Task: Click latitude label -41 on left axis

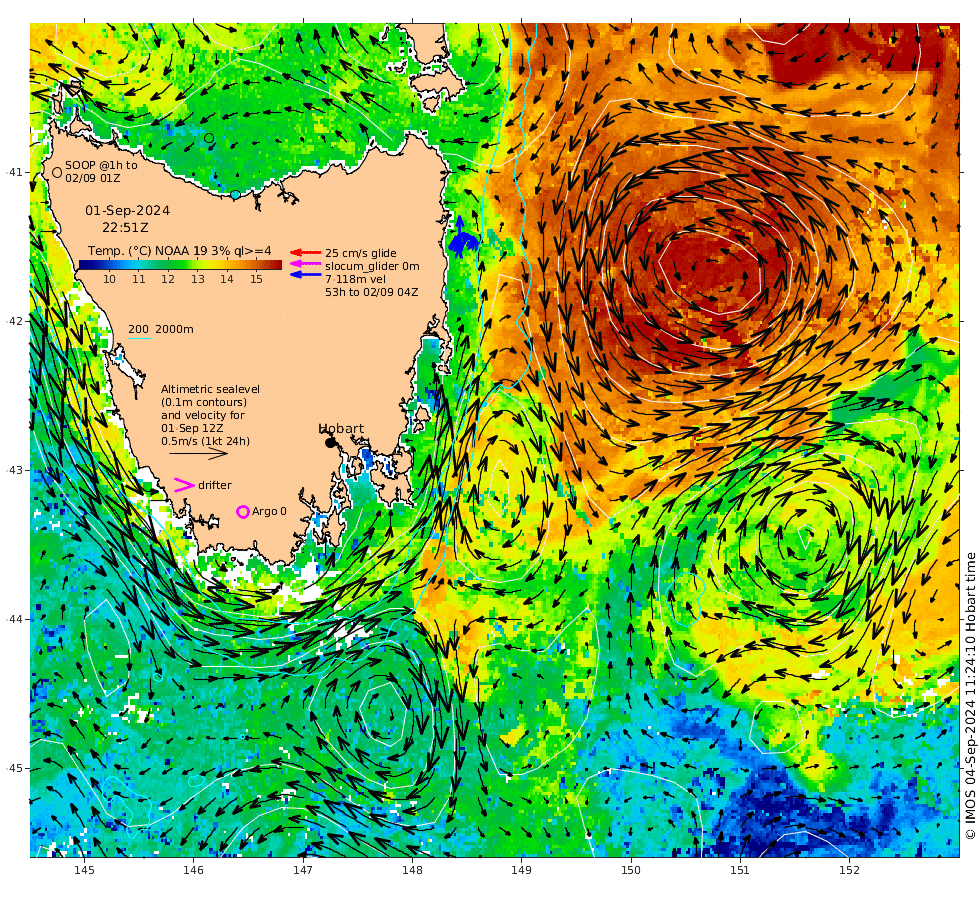Action: [x=14, y=172]
